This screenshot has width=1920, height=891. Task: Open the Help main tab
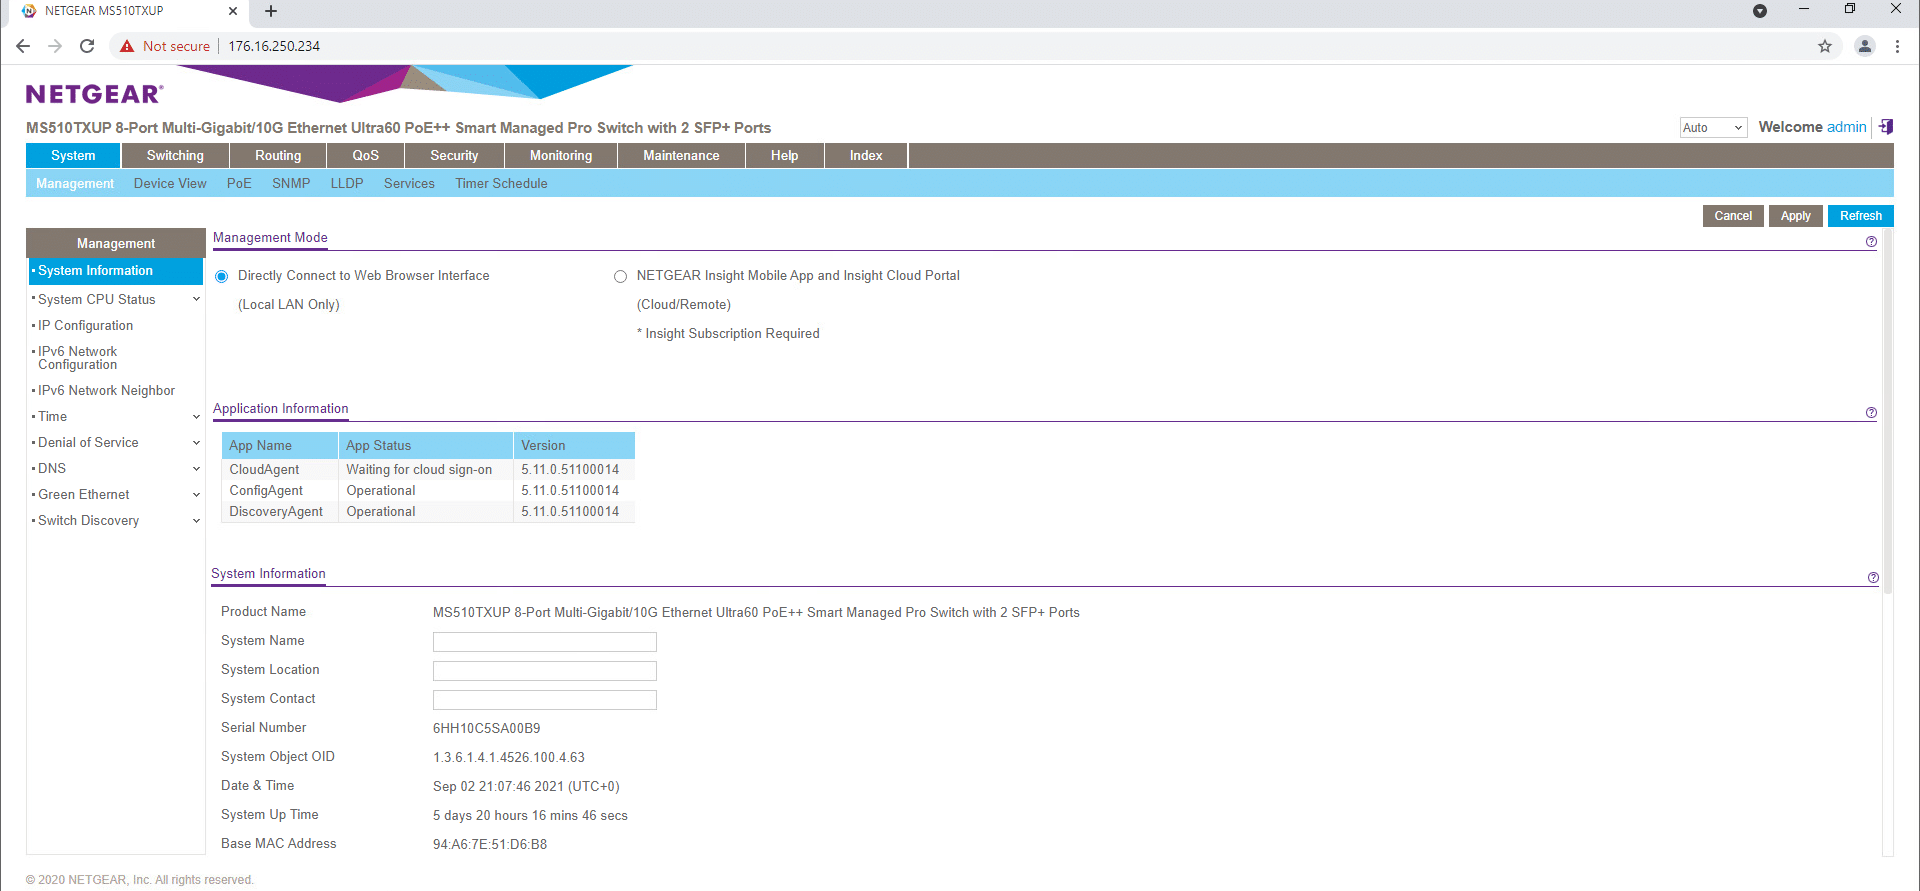click(x=785, y=156)
